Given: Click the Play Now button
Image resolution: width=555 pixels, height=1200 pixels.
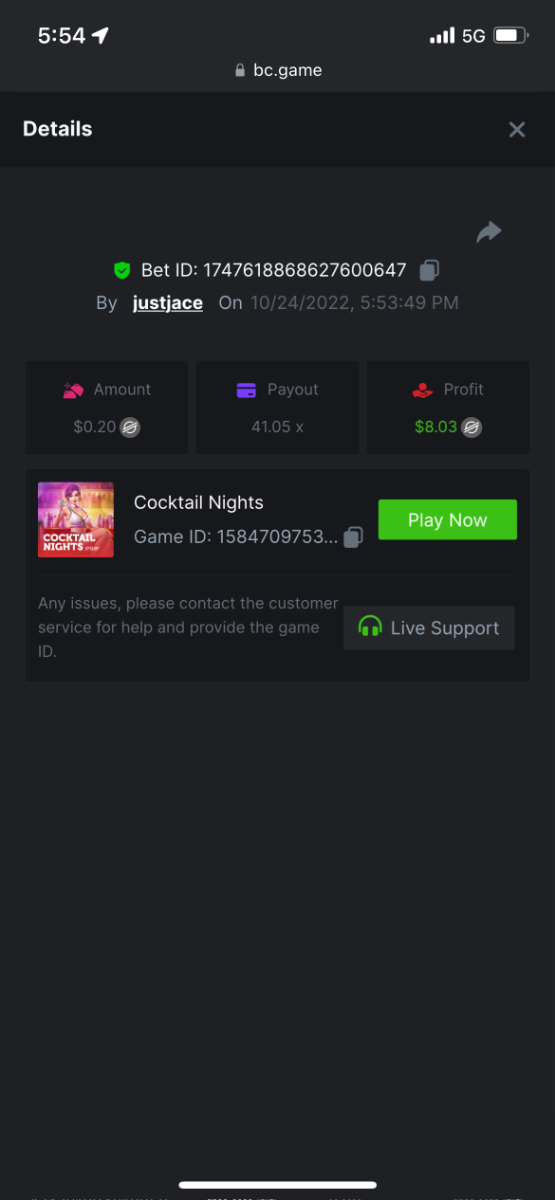Looking at the screenshot, I should [x=447, y=520].
